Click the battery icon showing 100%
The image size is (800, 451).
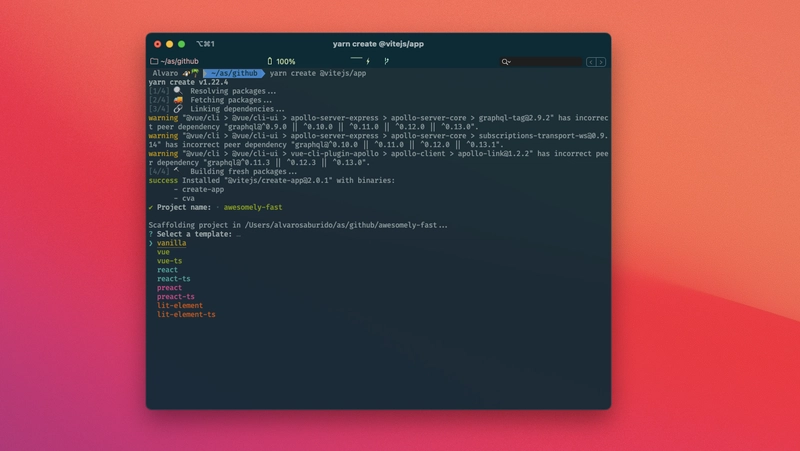tap(270, 61)
